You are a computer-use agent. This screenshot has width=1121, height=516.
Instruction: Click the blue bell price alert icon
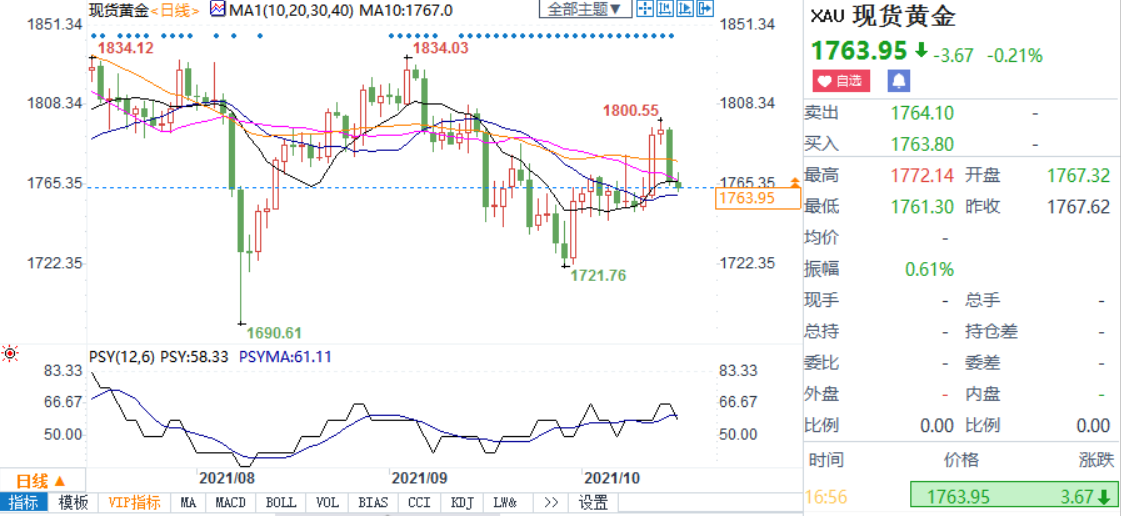pos(900,81)
